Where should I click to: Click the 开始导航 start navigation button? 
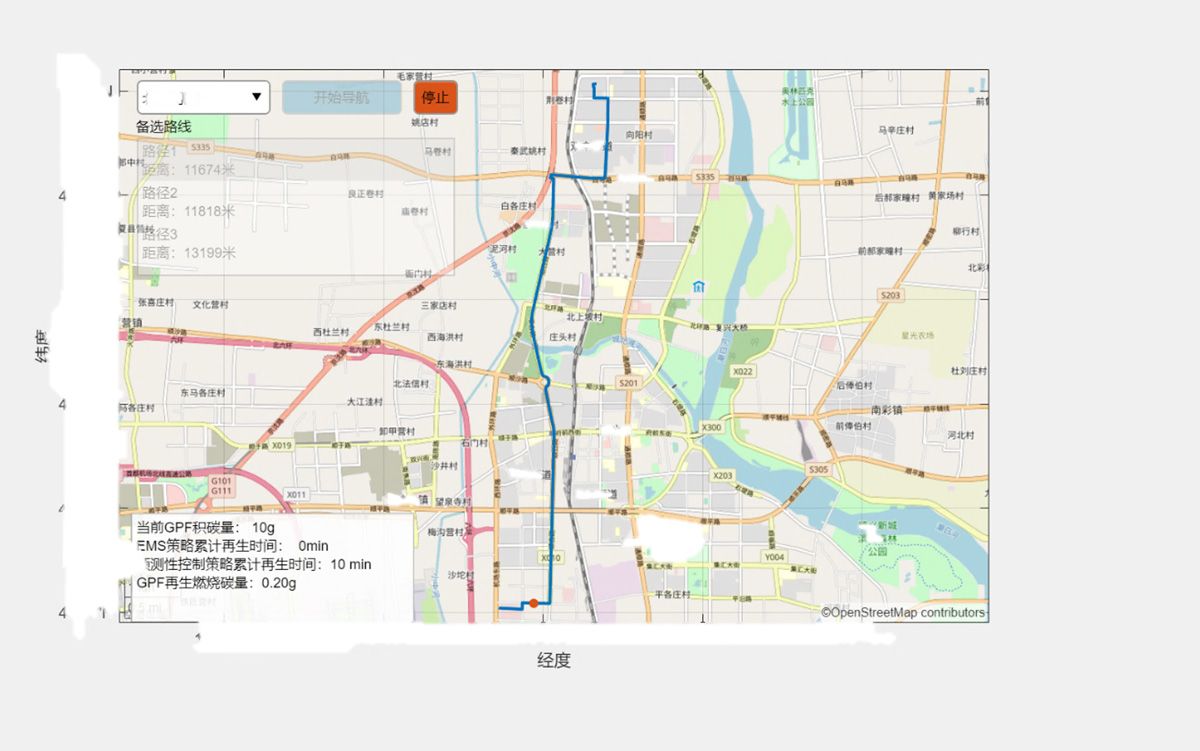pos(342,97)
